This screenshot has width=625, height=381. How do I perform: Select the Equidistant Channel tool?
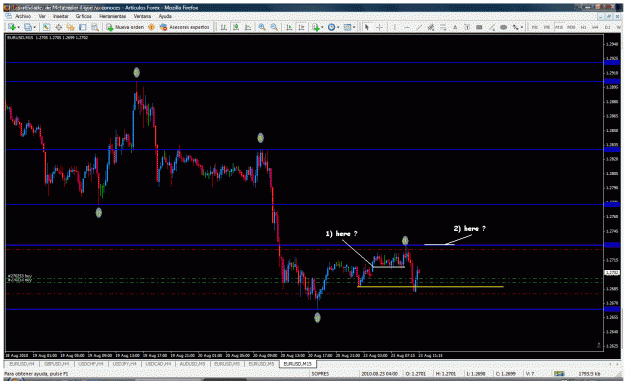(431, 27)
